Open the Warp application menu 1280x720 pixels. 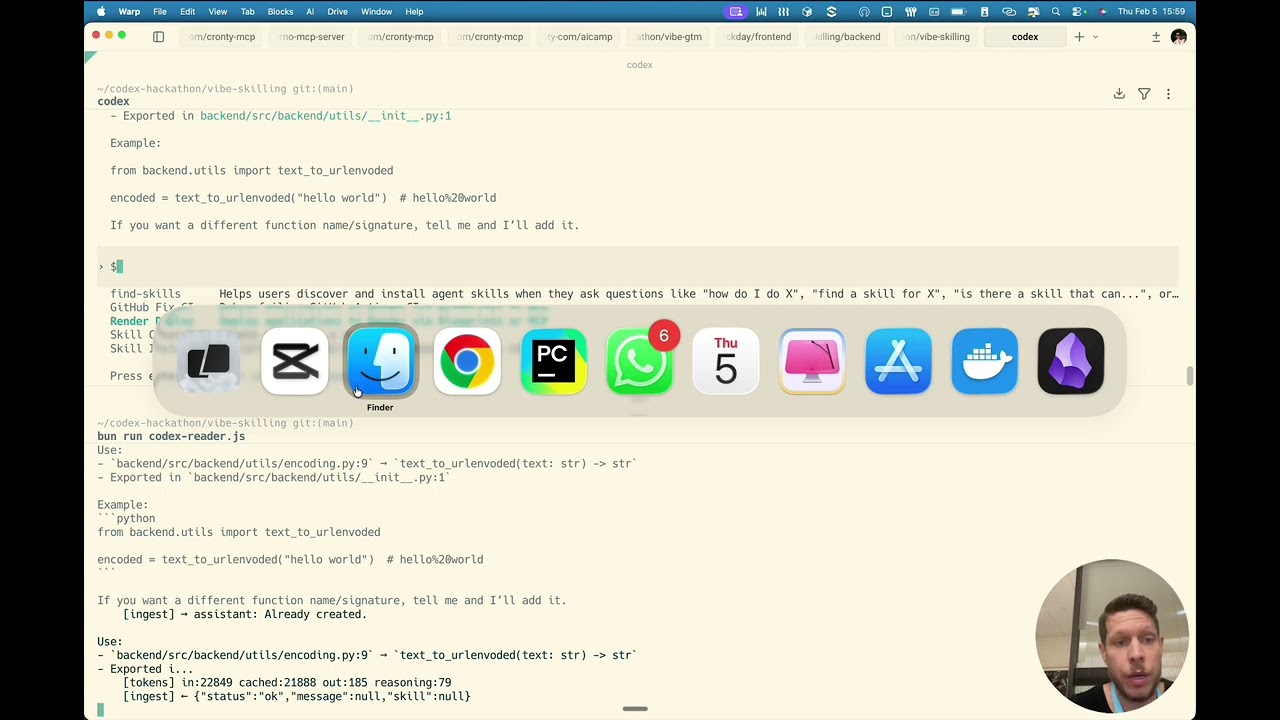point(129,12)
